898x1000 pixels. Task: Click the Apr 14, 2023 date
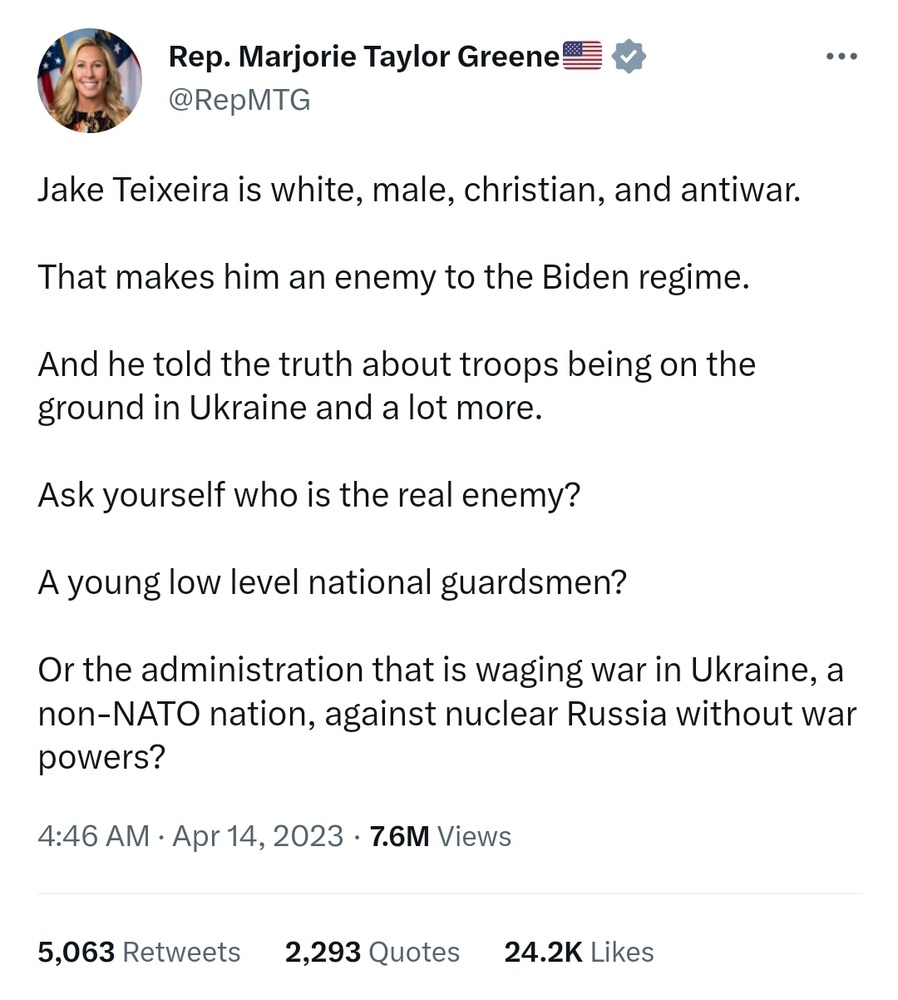click(x=257, y=835)
